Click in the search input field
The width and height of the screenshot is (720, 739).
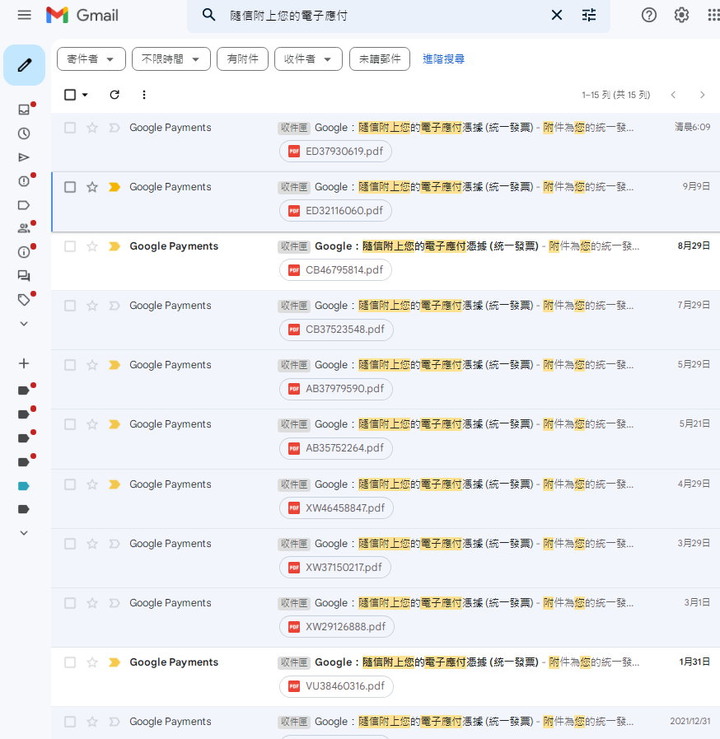point(382,16)
